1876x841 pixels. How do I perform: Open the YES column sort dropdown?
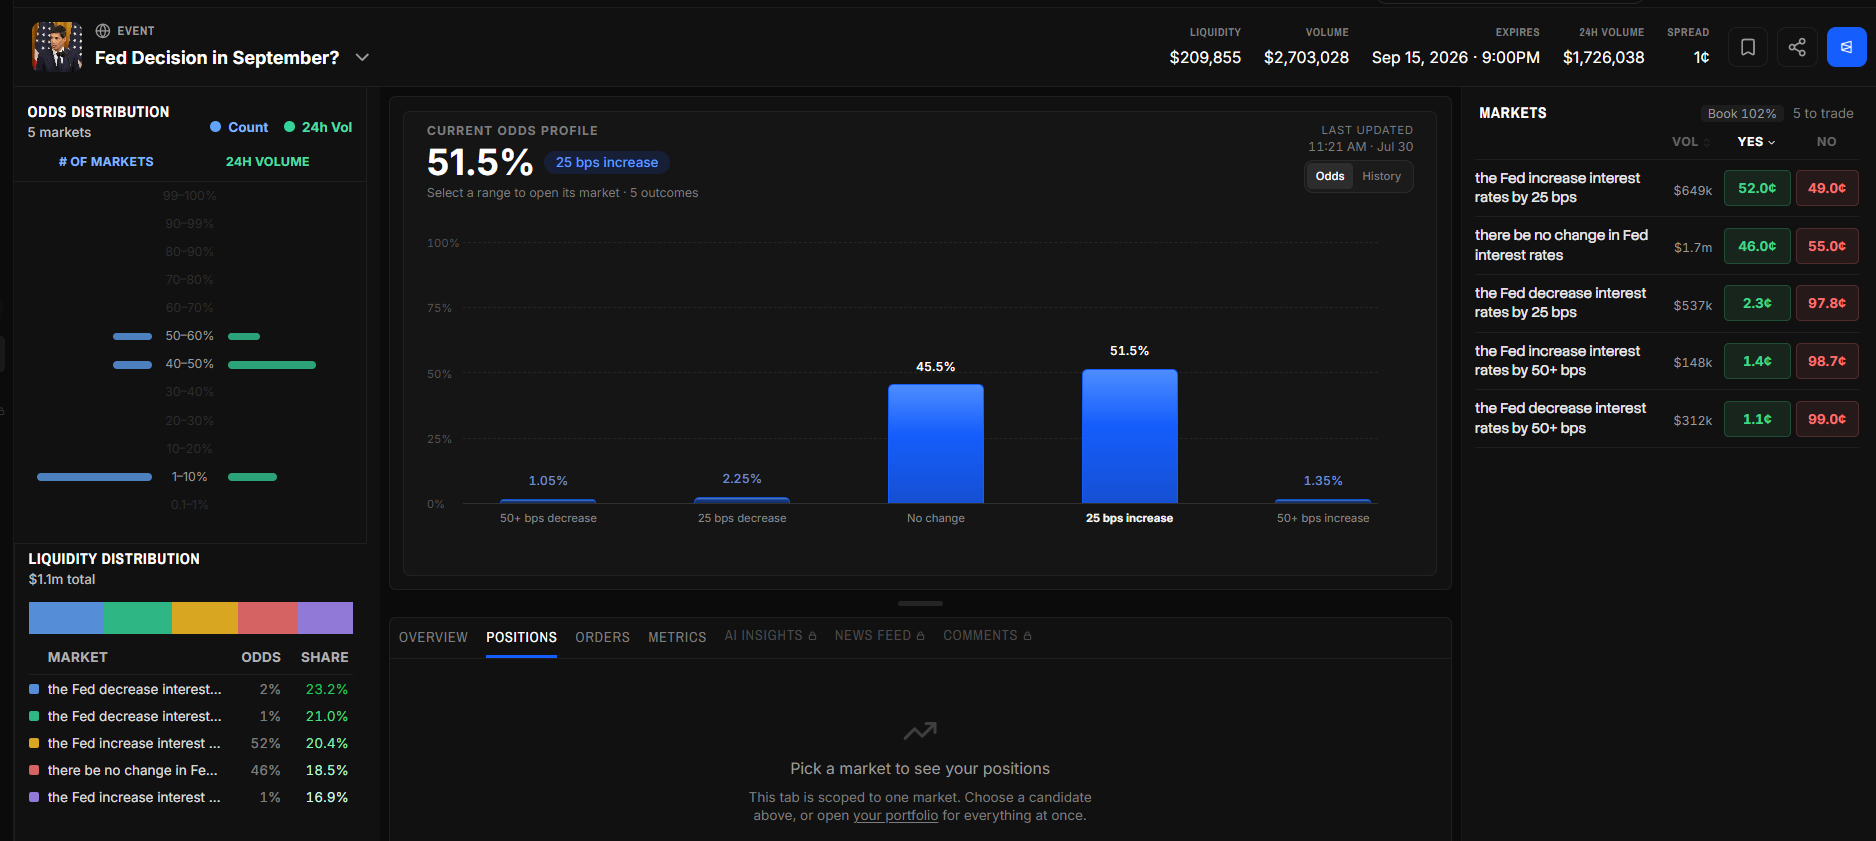(1756, 142)
